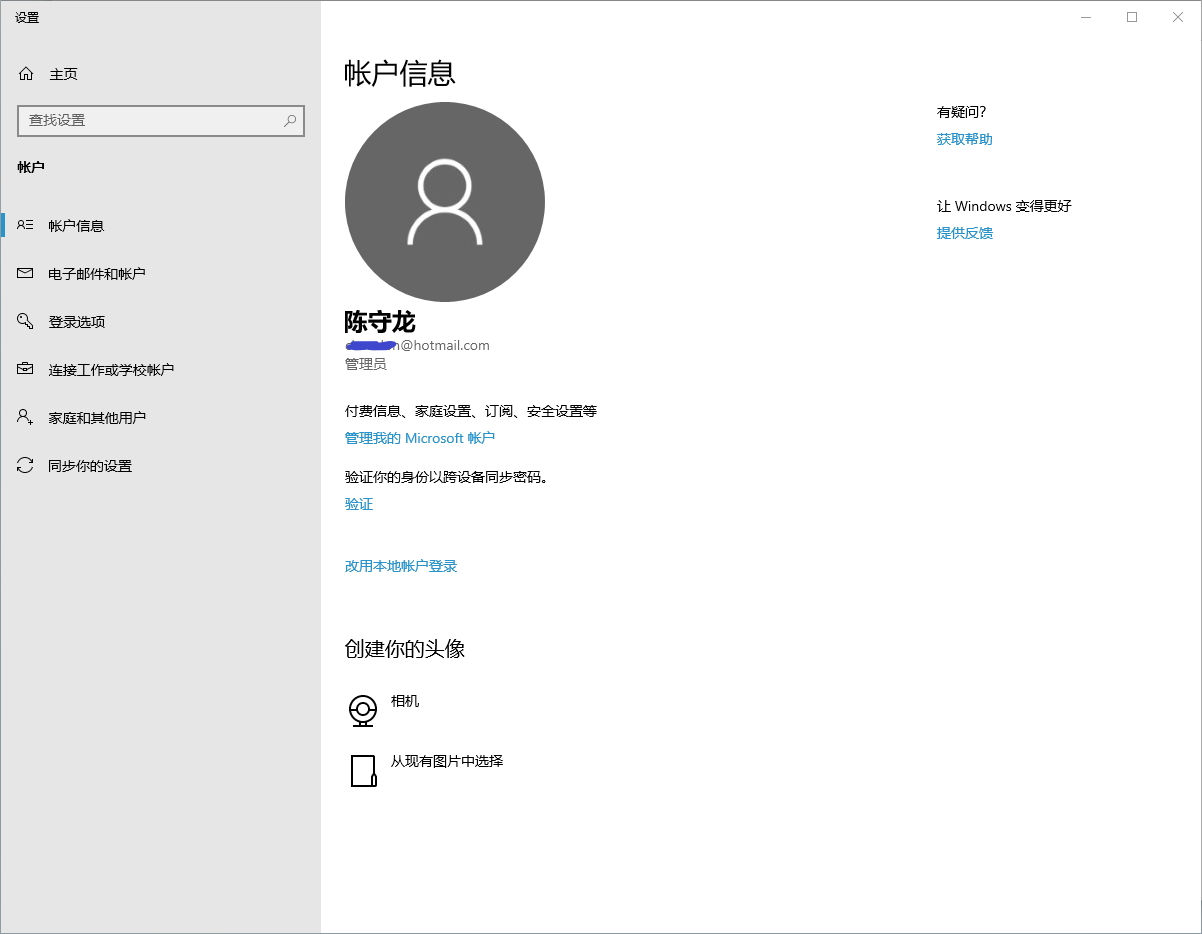The image size is (1202, 934).
Task: Select 家庭和其他用户 in the sidebar
Action: point(97,418)
